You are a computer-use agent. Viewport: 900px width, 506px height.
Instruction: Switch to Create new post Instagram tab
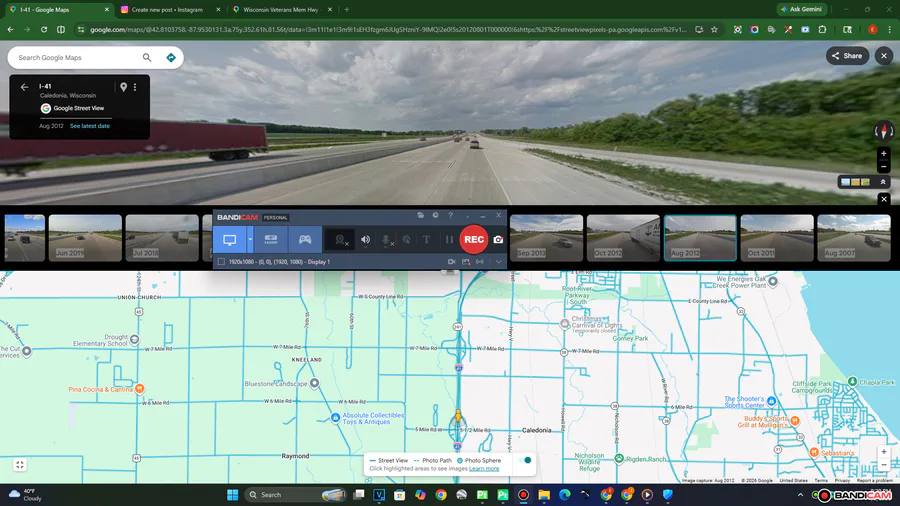point(167,10)
